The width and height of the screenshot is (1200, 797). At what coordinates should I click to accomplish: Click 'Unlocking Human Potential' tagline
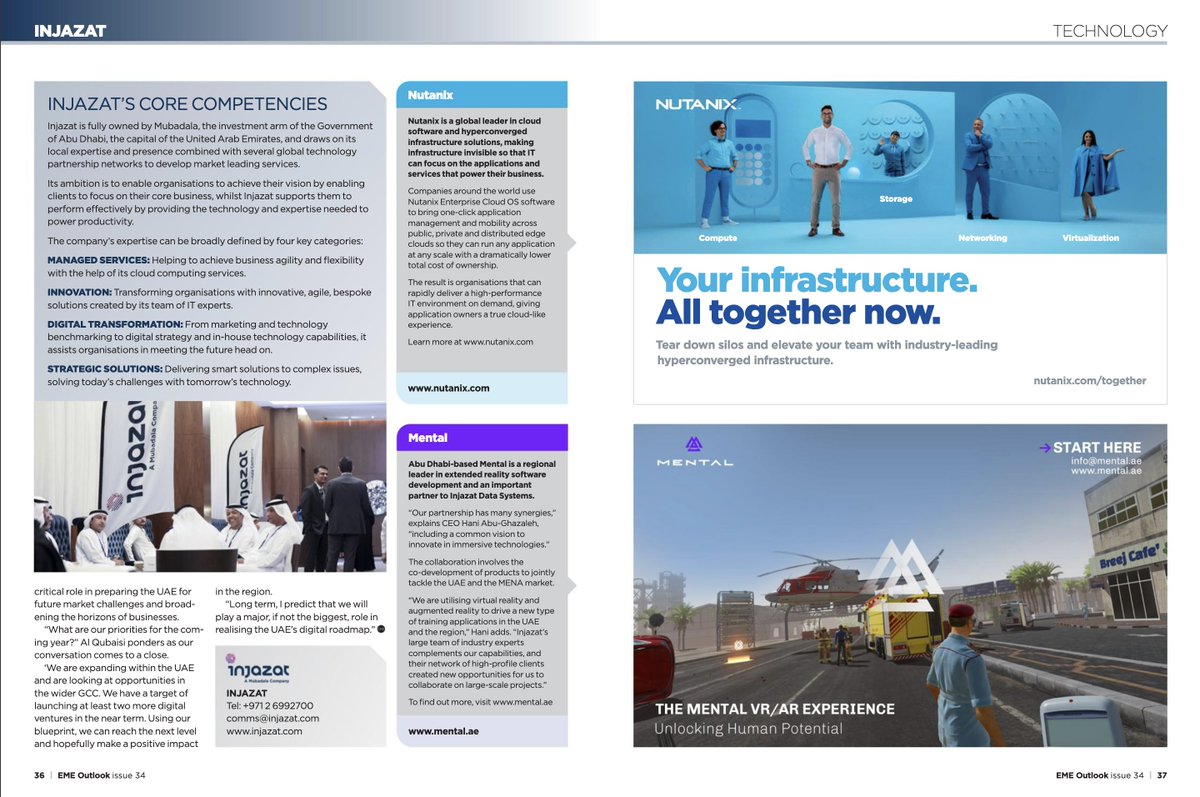coord(748,729)
